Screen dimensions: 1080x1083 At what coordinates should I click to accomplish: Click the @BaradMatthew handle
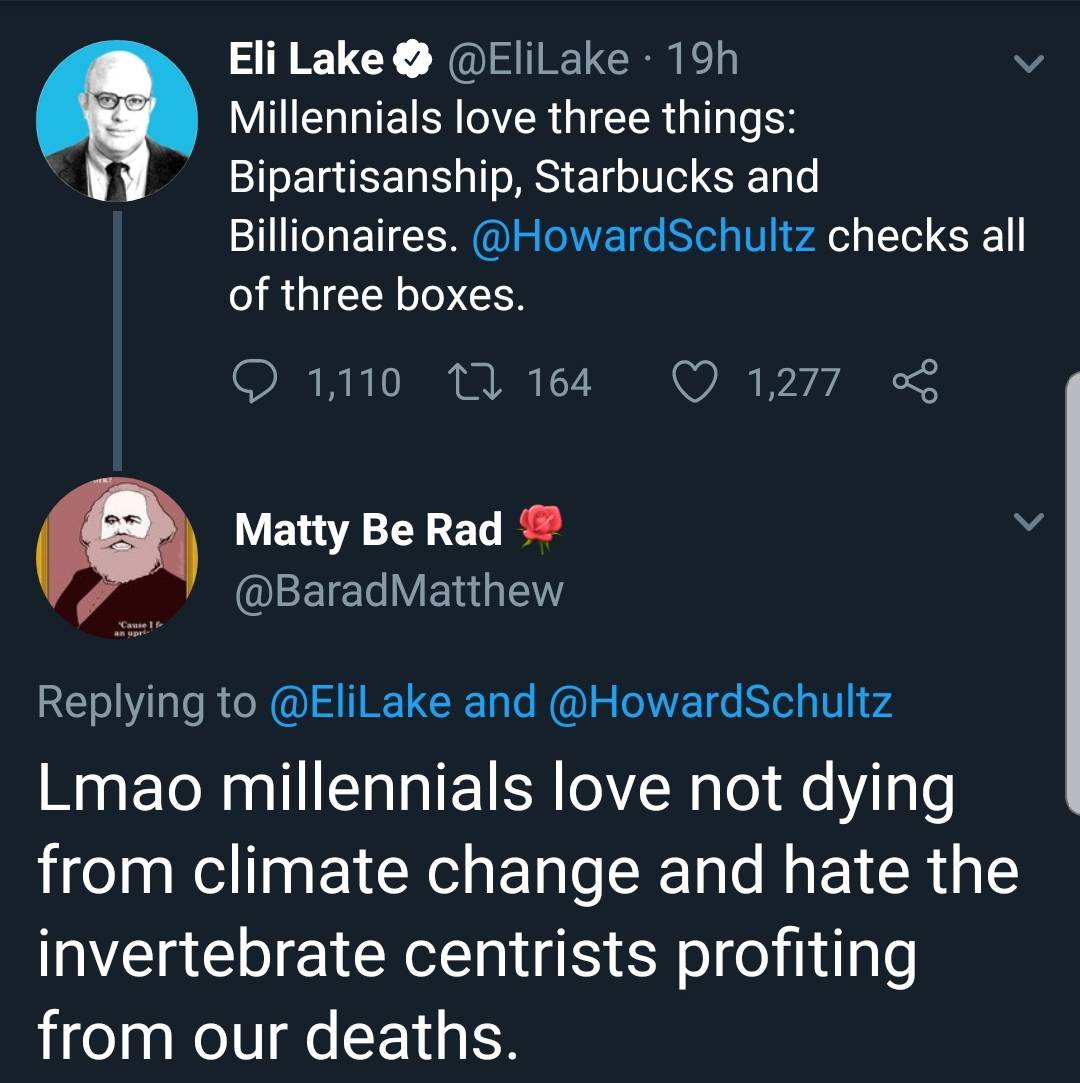click(x=399, y=591)
